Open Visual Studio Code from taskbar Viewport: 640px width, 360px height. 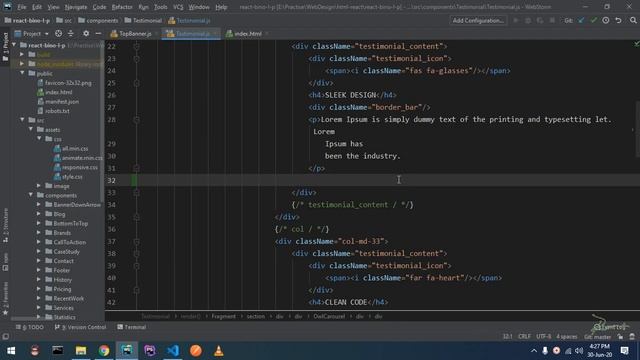point(173,351)
